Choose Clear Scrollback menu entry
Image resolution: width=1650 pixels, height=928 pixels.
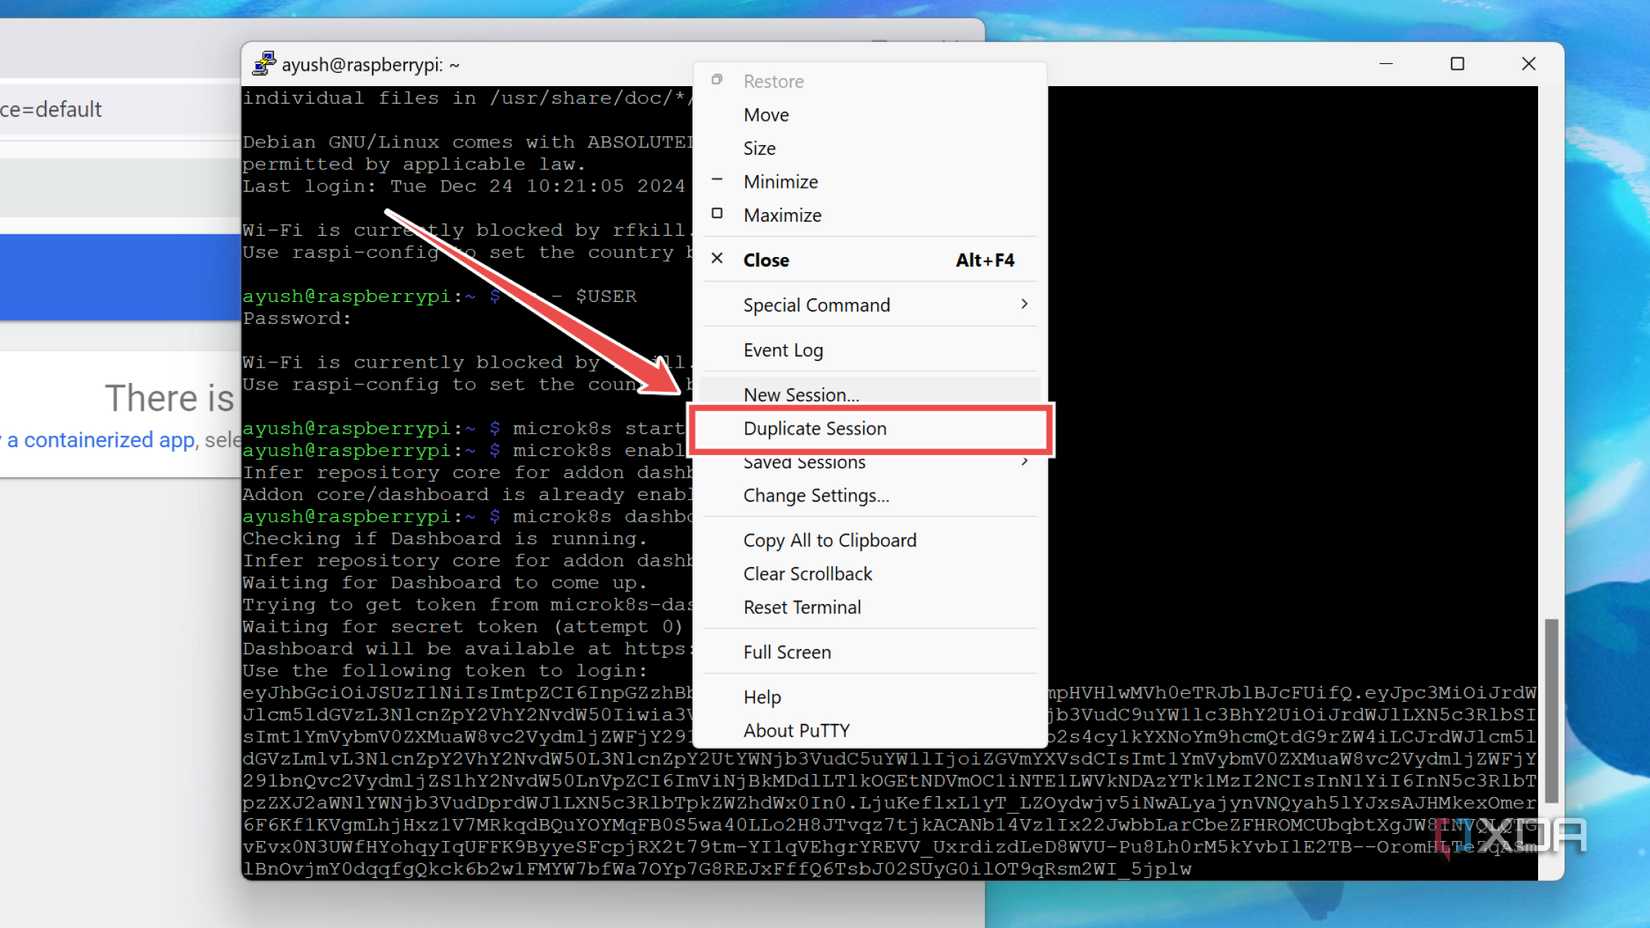pyautogui.click(x=869, y=574)
